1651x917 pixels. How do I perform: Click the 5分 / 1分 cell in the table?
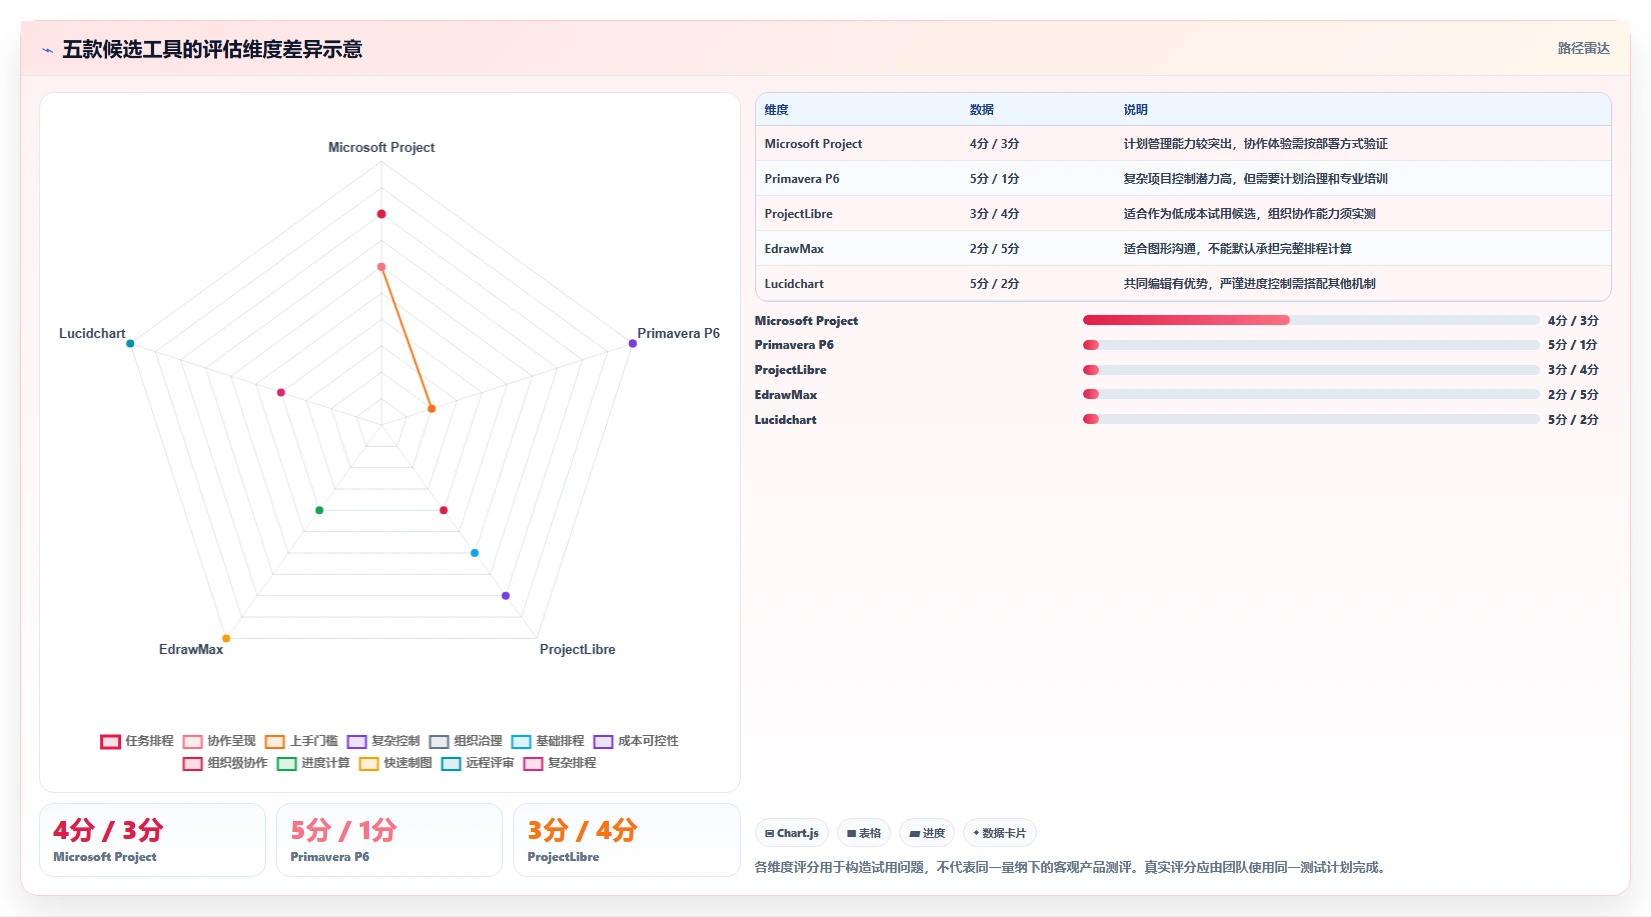coord(994,179)
